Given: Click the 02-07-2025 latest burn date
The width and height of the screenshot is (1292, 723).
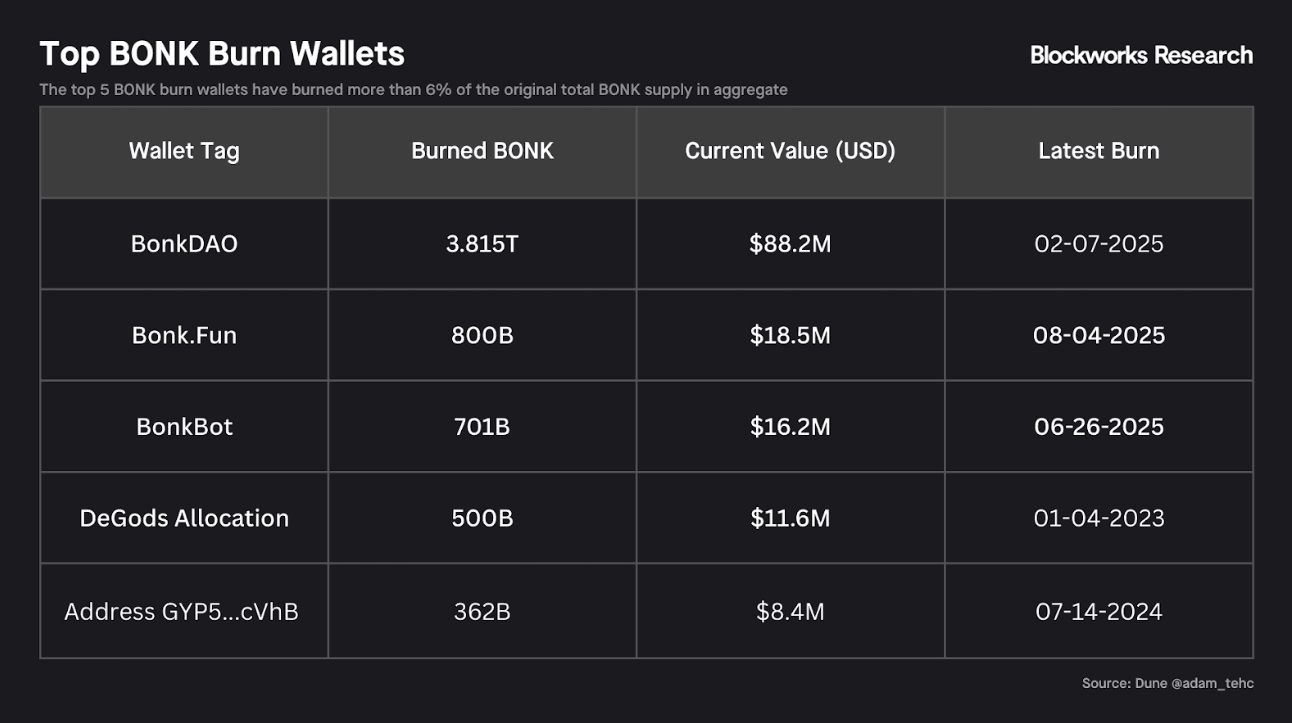Looking at the screenshot, I should point(1098,244).
